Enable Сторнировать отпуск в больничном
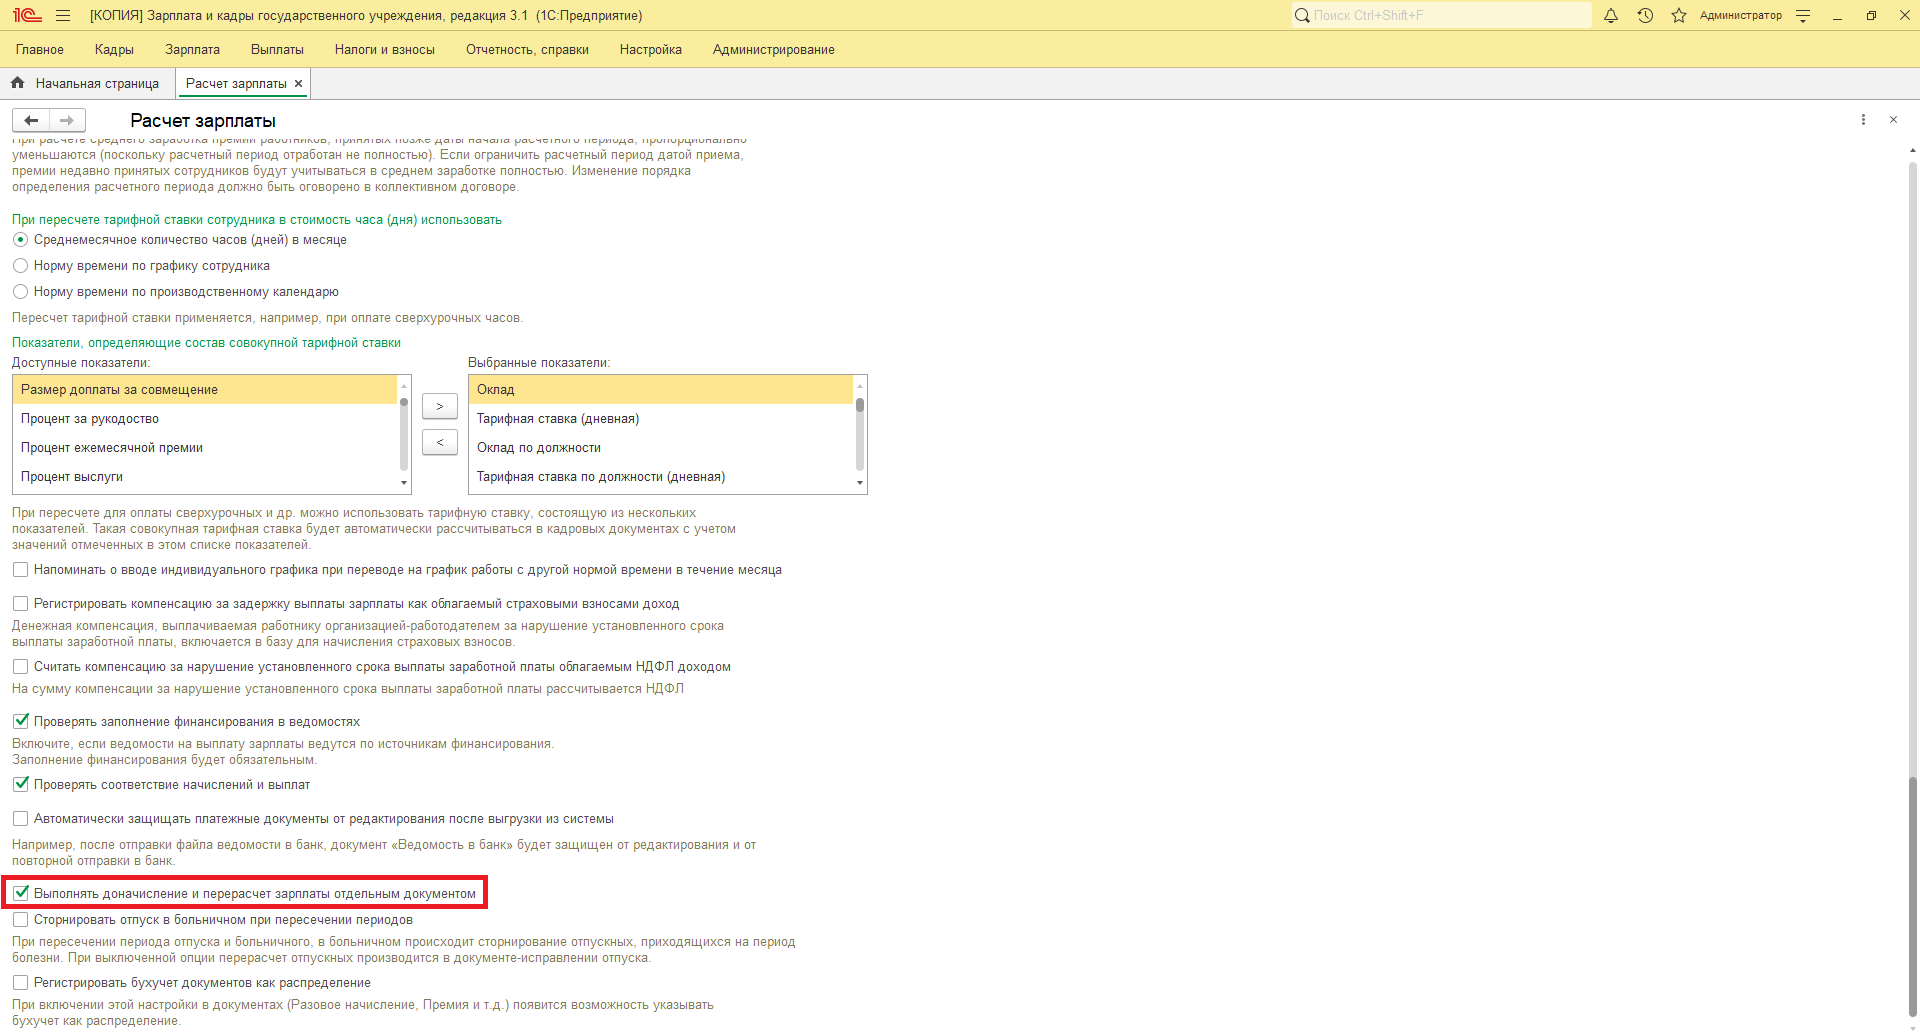Image resolution: width=1920 pixels, height=1032 pixels. click(x=20, y=920)
